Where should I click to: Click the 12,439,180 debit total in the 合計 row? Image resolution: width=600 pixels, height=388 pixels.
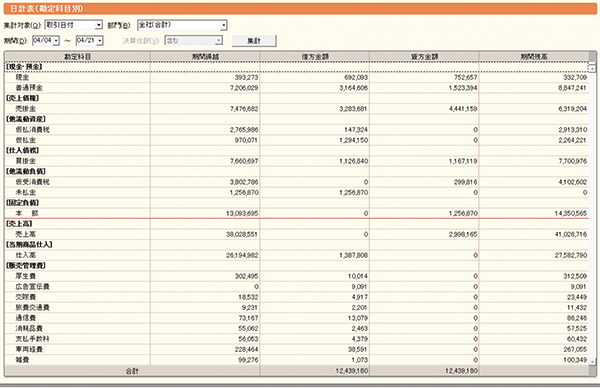(x=352, y=370)
